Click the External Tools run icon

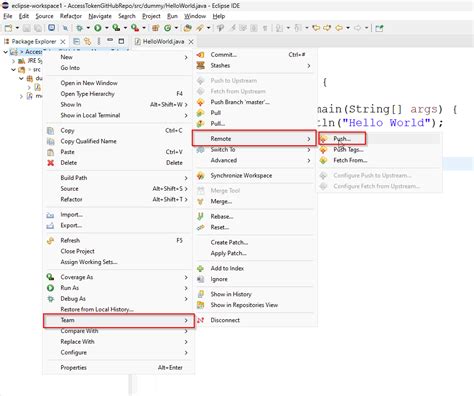135,28
